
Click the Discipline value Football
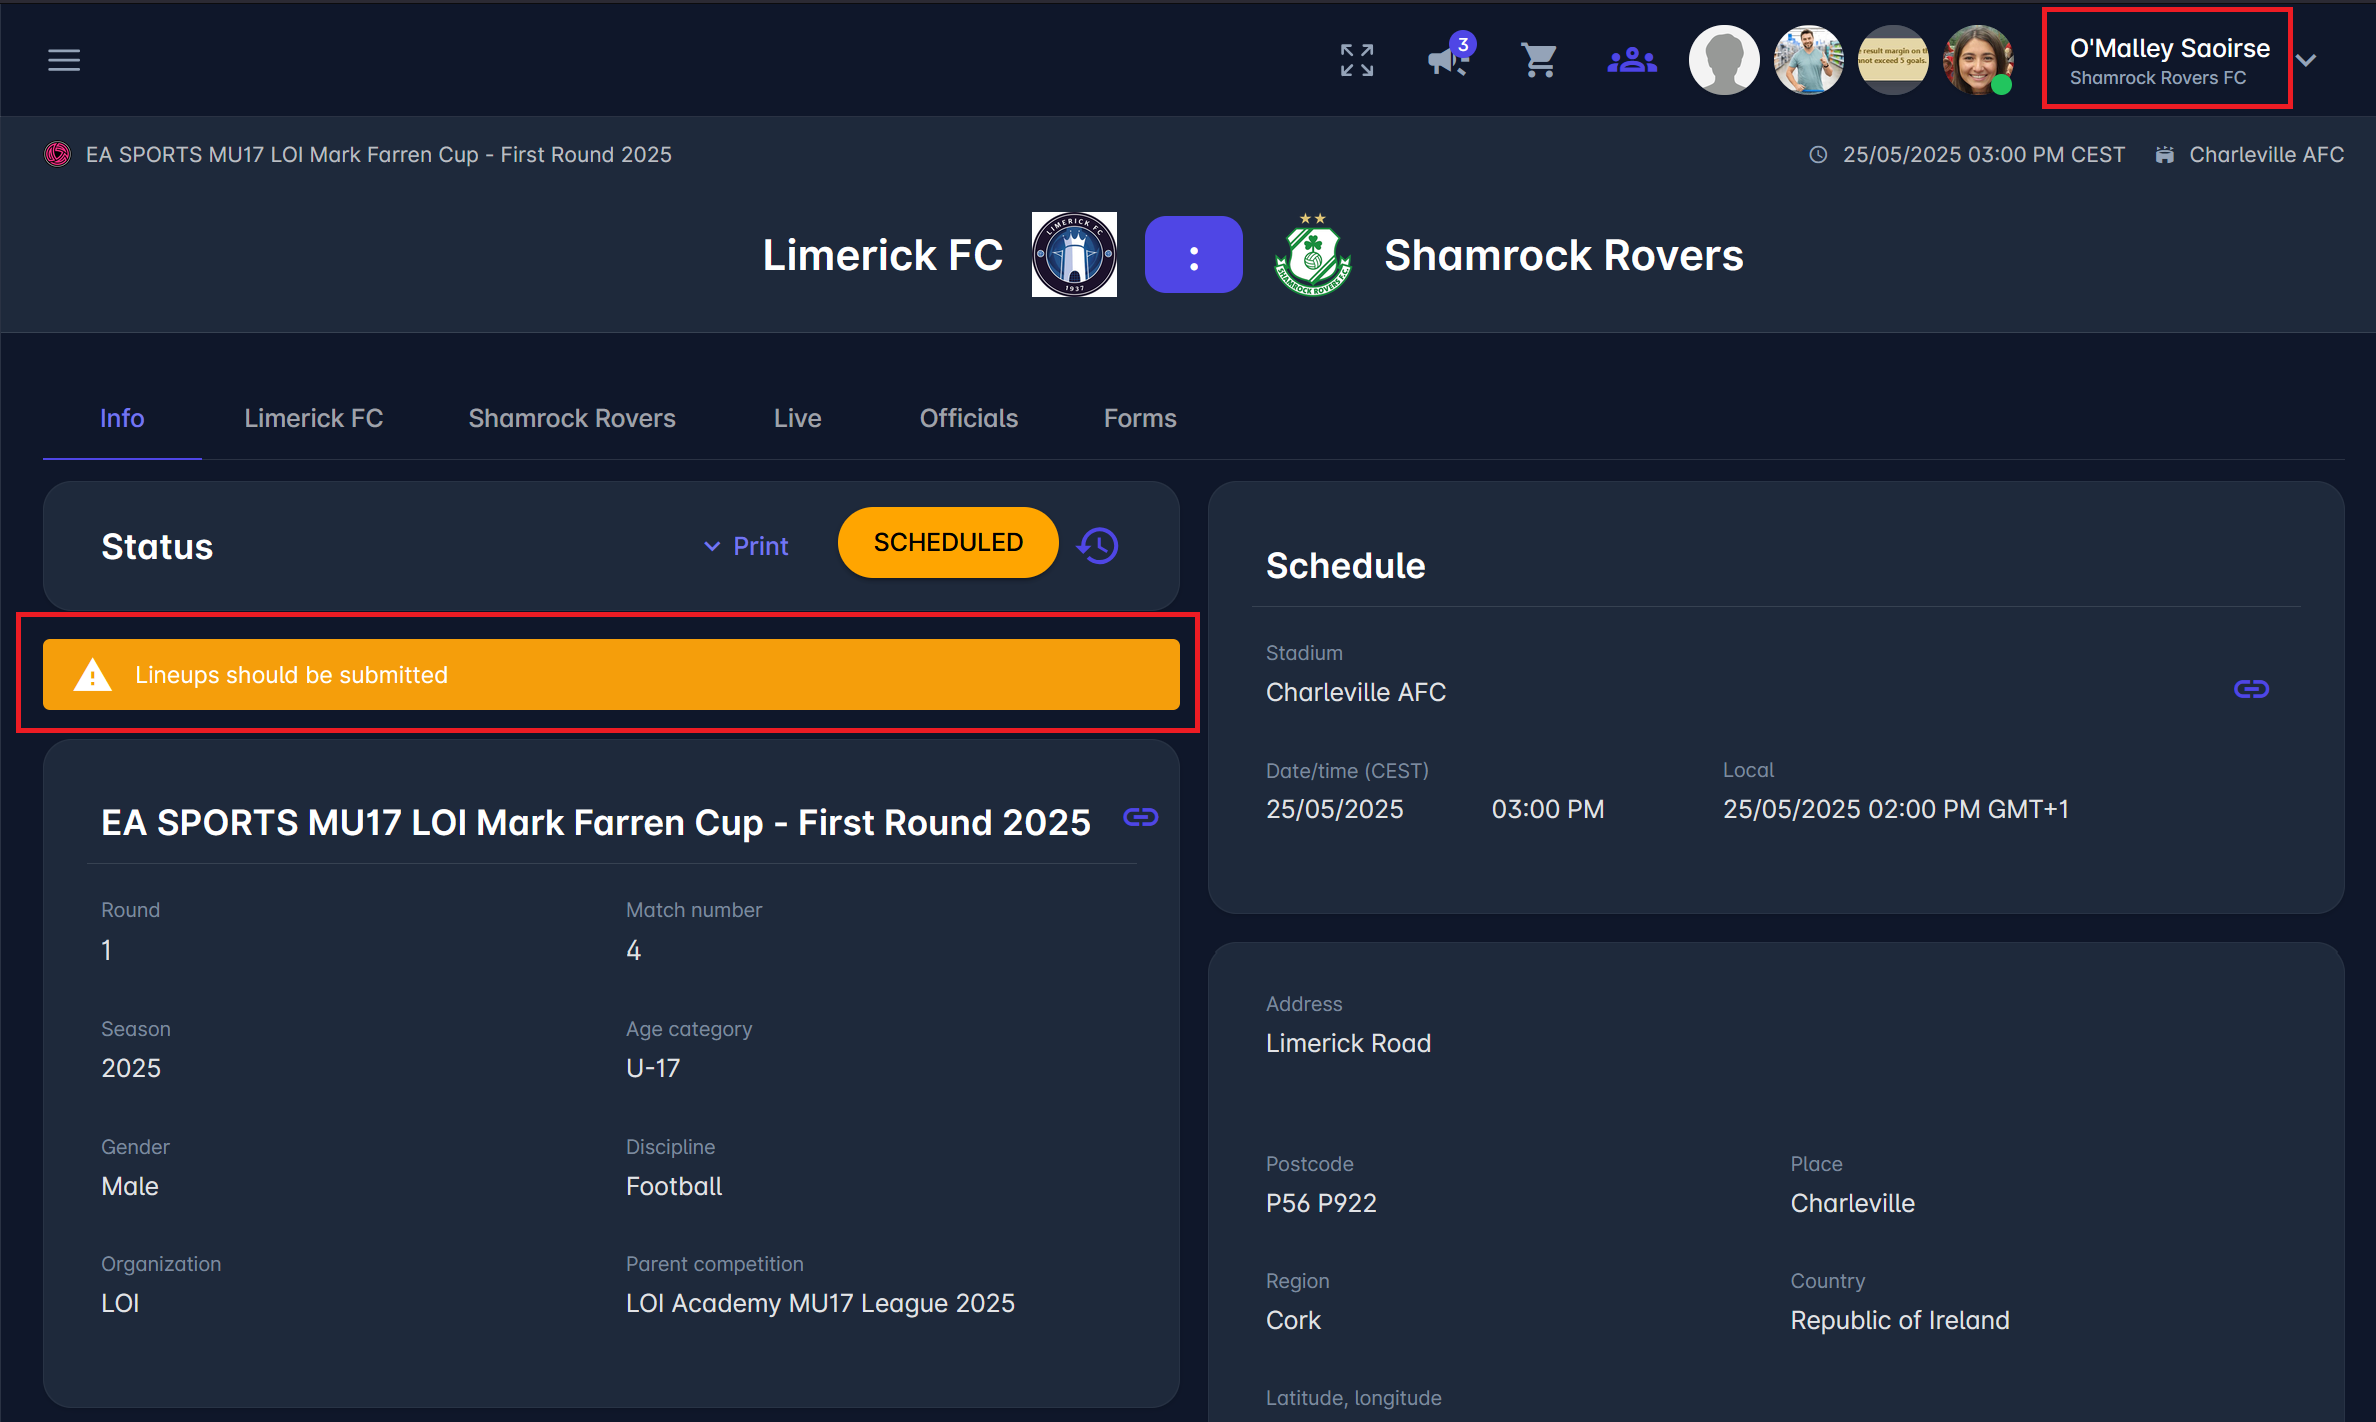pos(674,1186)
